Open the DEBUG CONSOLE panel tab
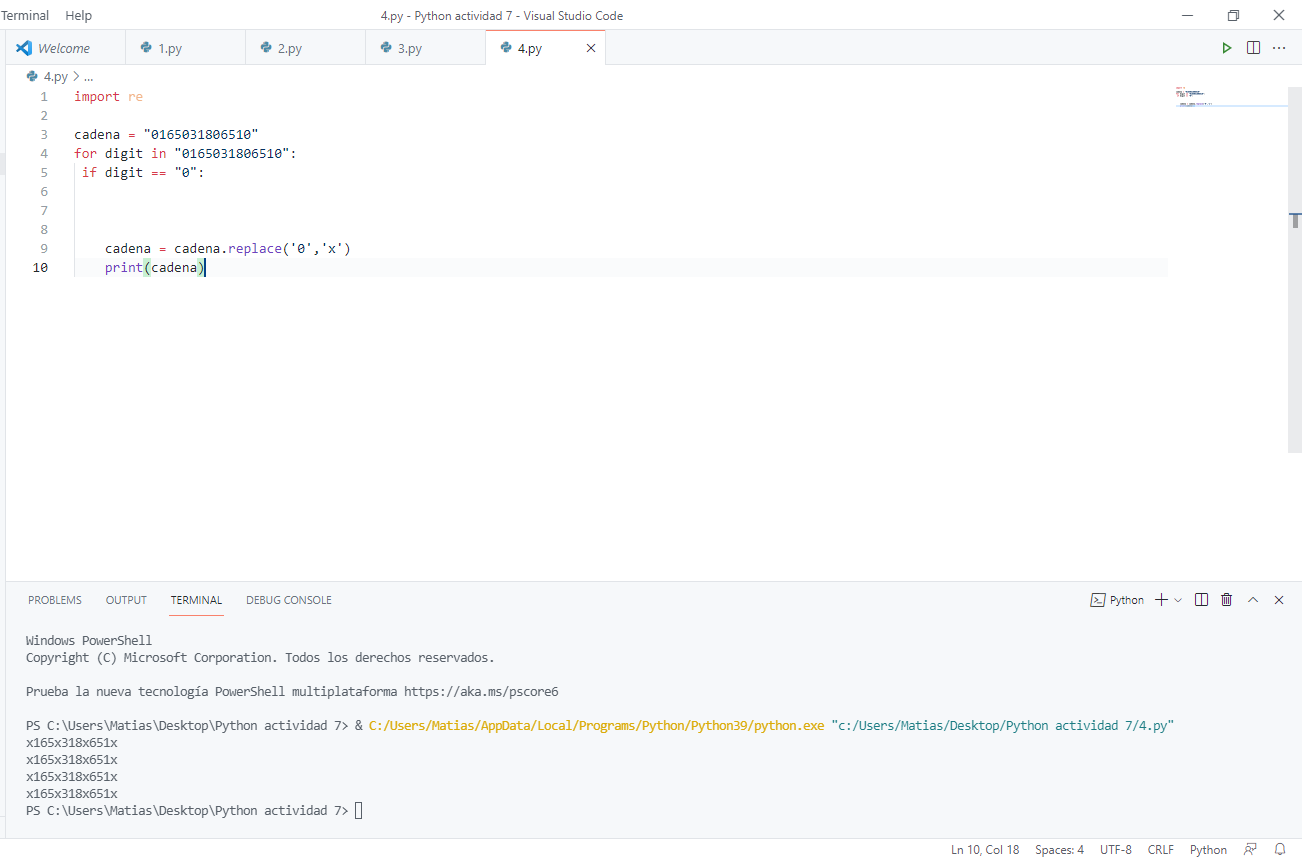 tap(289, 600)
